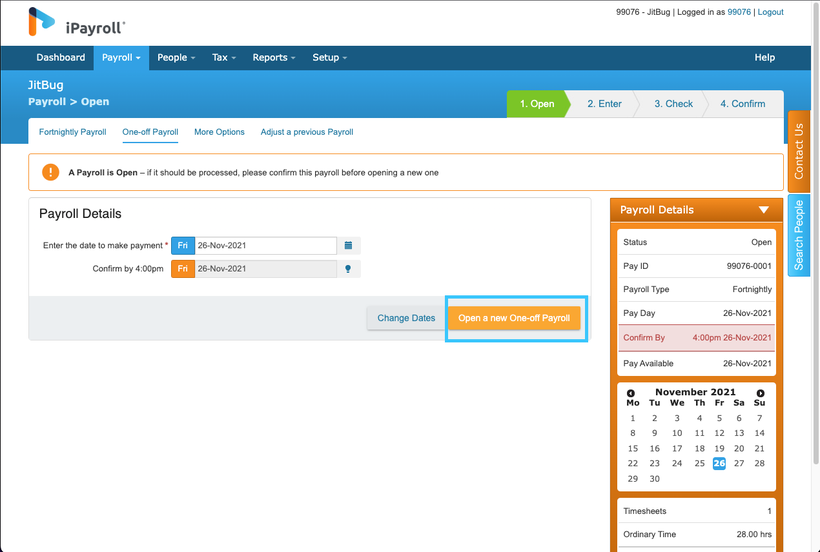Jump to step 4. Confirm
This screenshot has width=820, height=552.
(x=743, y=104)
